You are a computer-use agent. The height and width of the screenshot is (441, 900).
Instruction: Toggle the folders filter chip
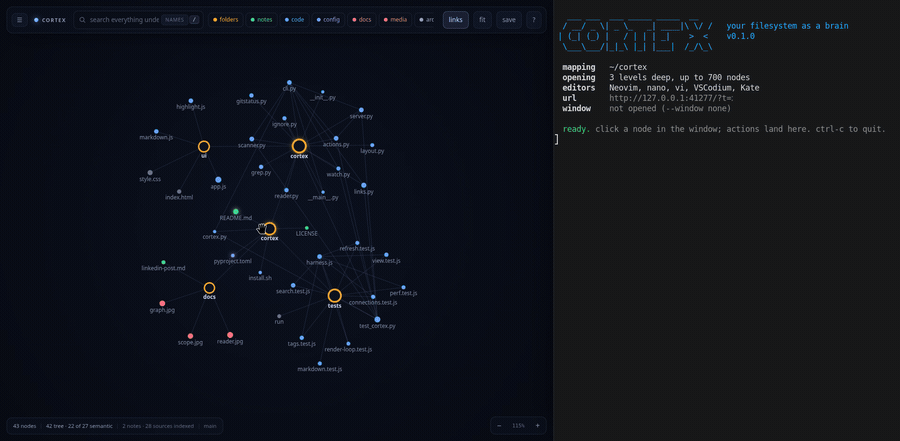click(x=226, y=20)
